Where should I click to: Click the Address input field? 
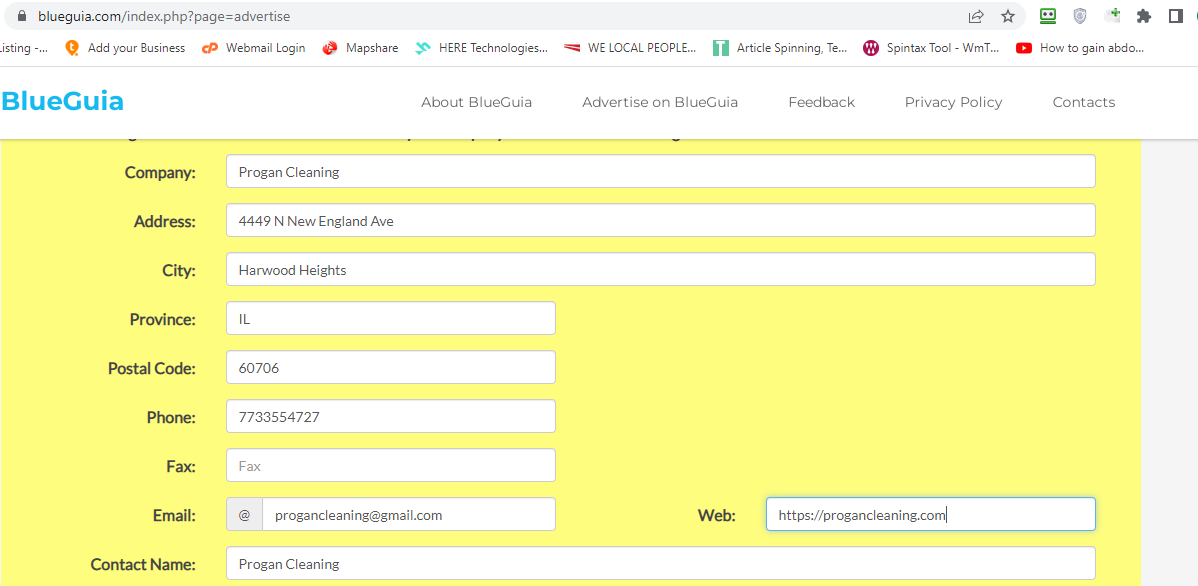coord(661,220)
